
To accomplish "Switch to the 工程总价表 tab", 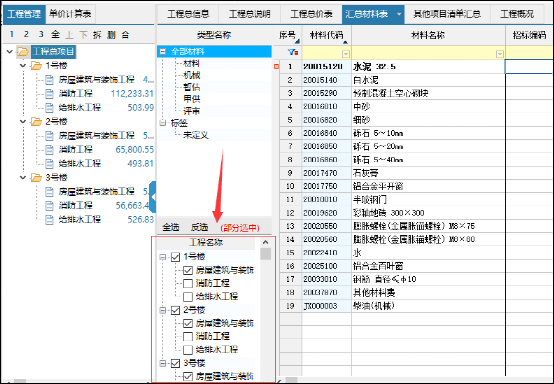I will point(311,14).
